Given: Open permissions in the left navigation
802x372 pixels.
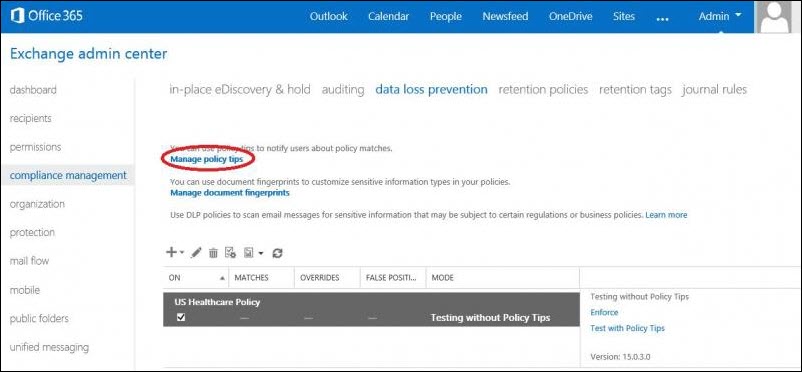Looking at the screenshot, I should click(35, 147).
